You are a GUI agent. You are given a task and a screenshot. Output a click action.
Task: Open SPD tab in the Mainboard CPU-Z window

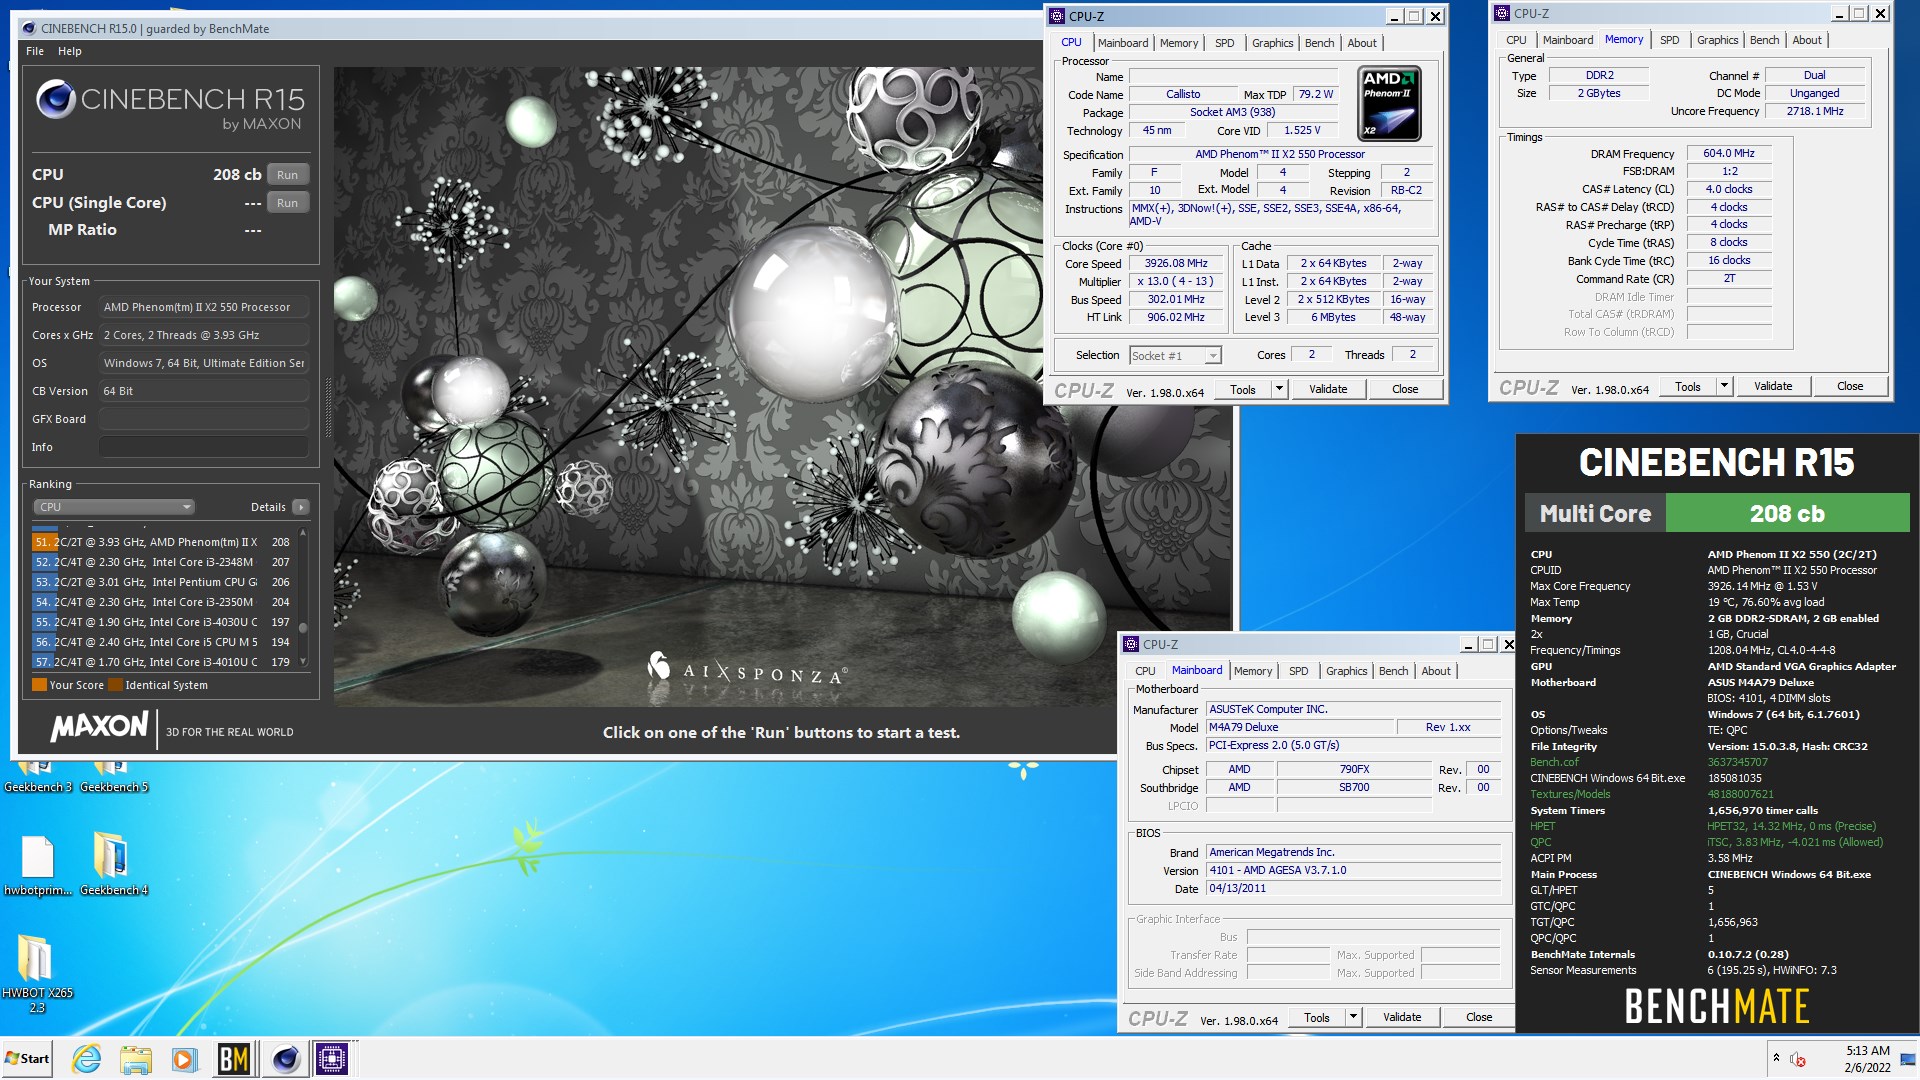click(1298, 671)
